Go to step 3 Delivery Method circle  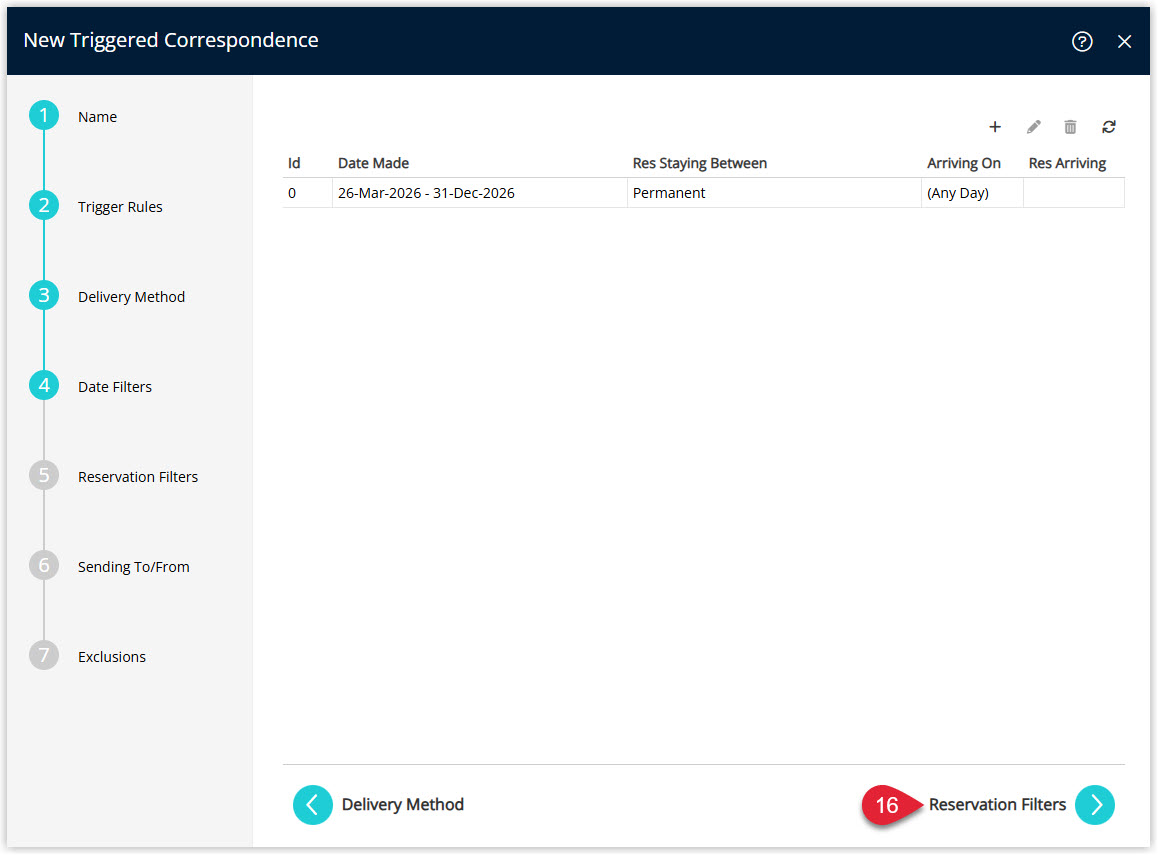(x=44, y=296)
